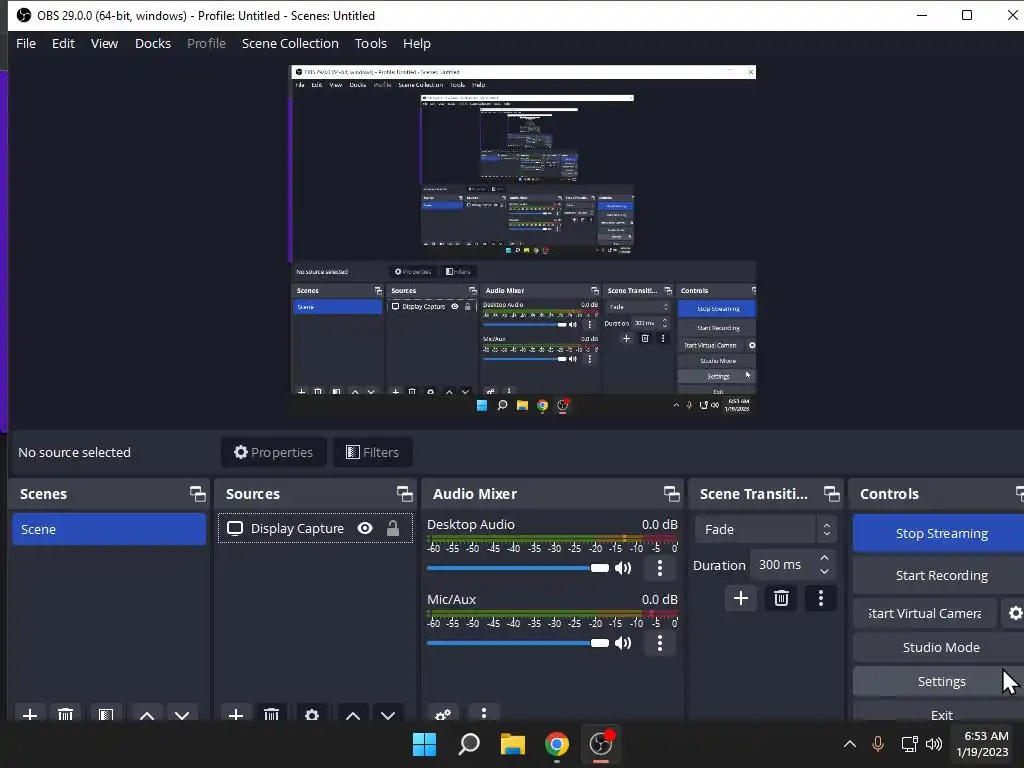The image size is (1024, 768).
Task: Move source up arrow in Sources panel
Action: pyautogui.click(x=353, y=714)
